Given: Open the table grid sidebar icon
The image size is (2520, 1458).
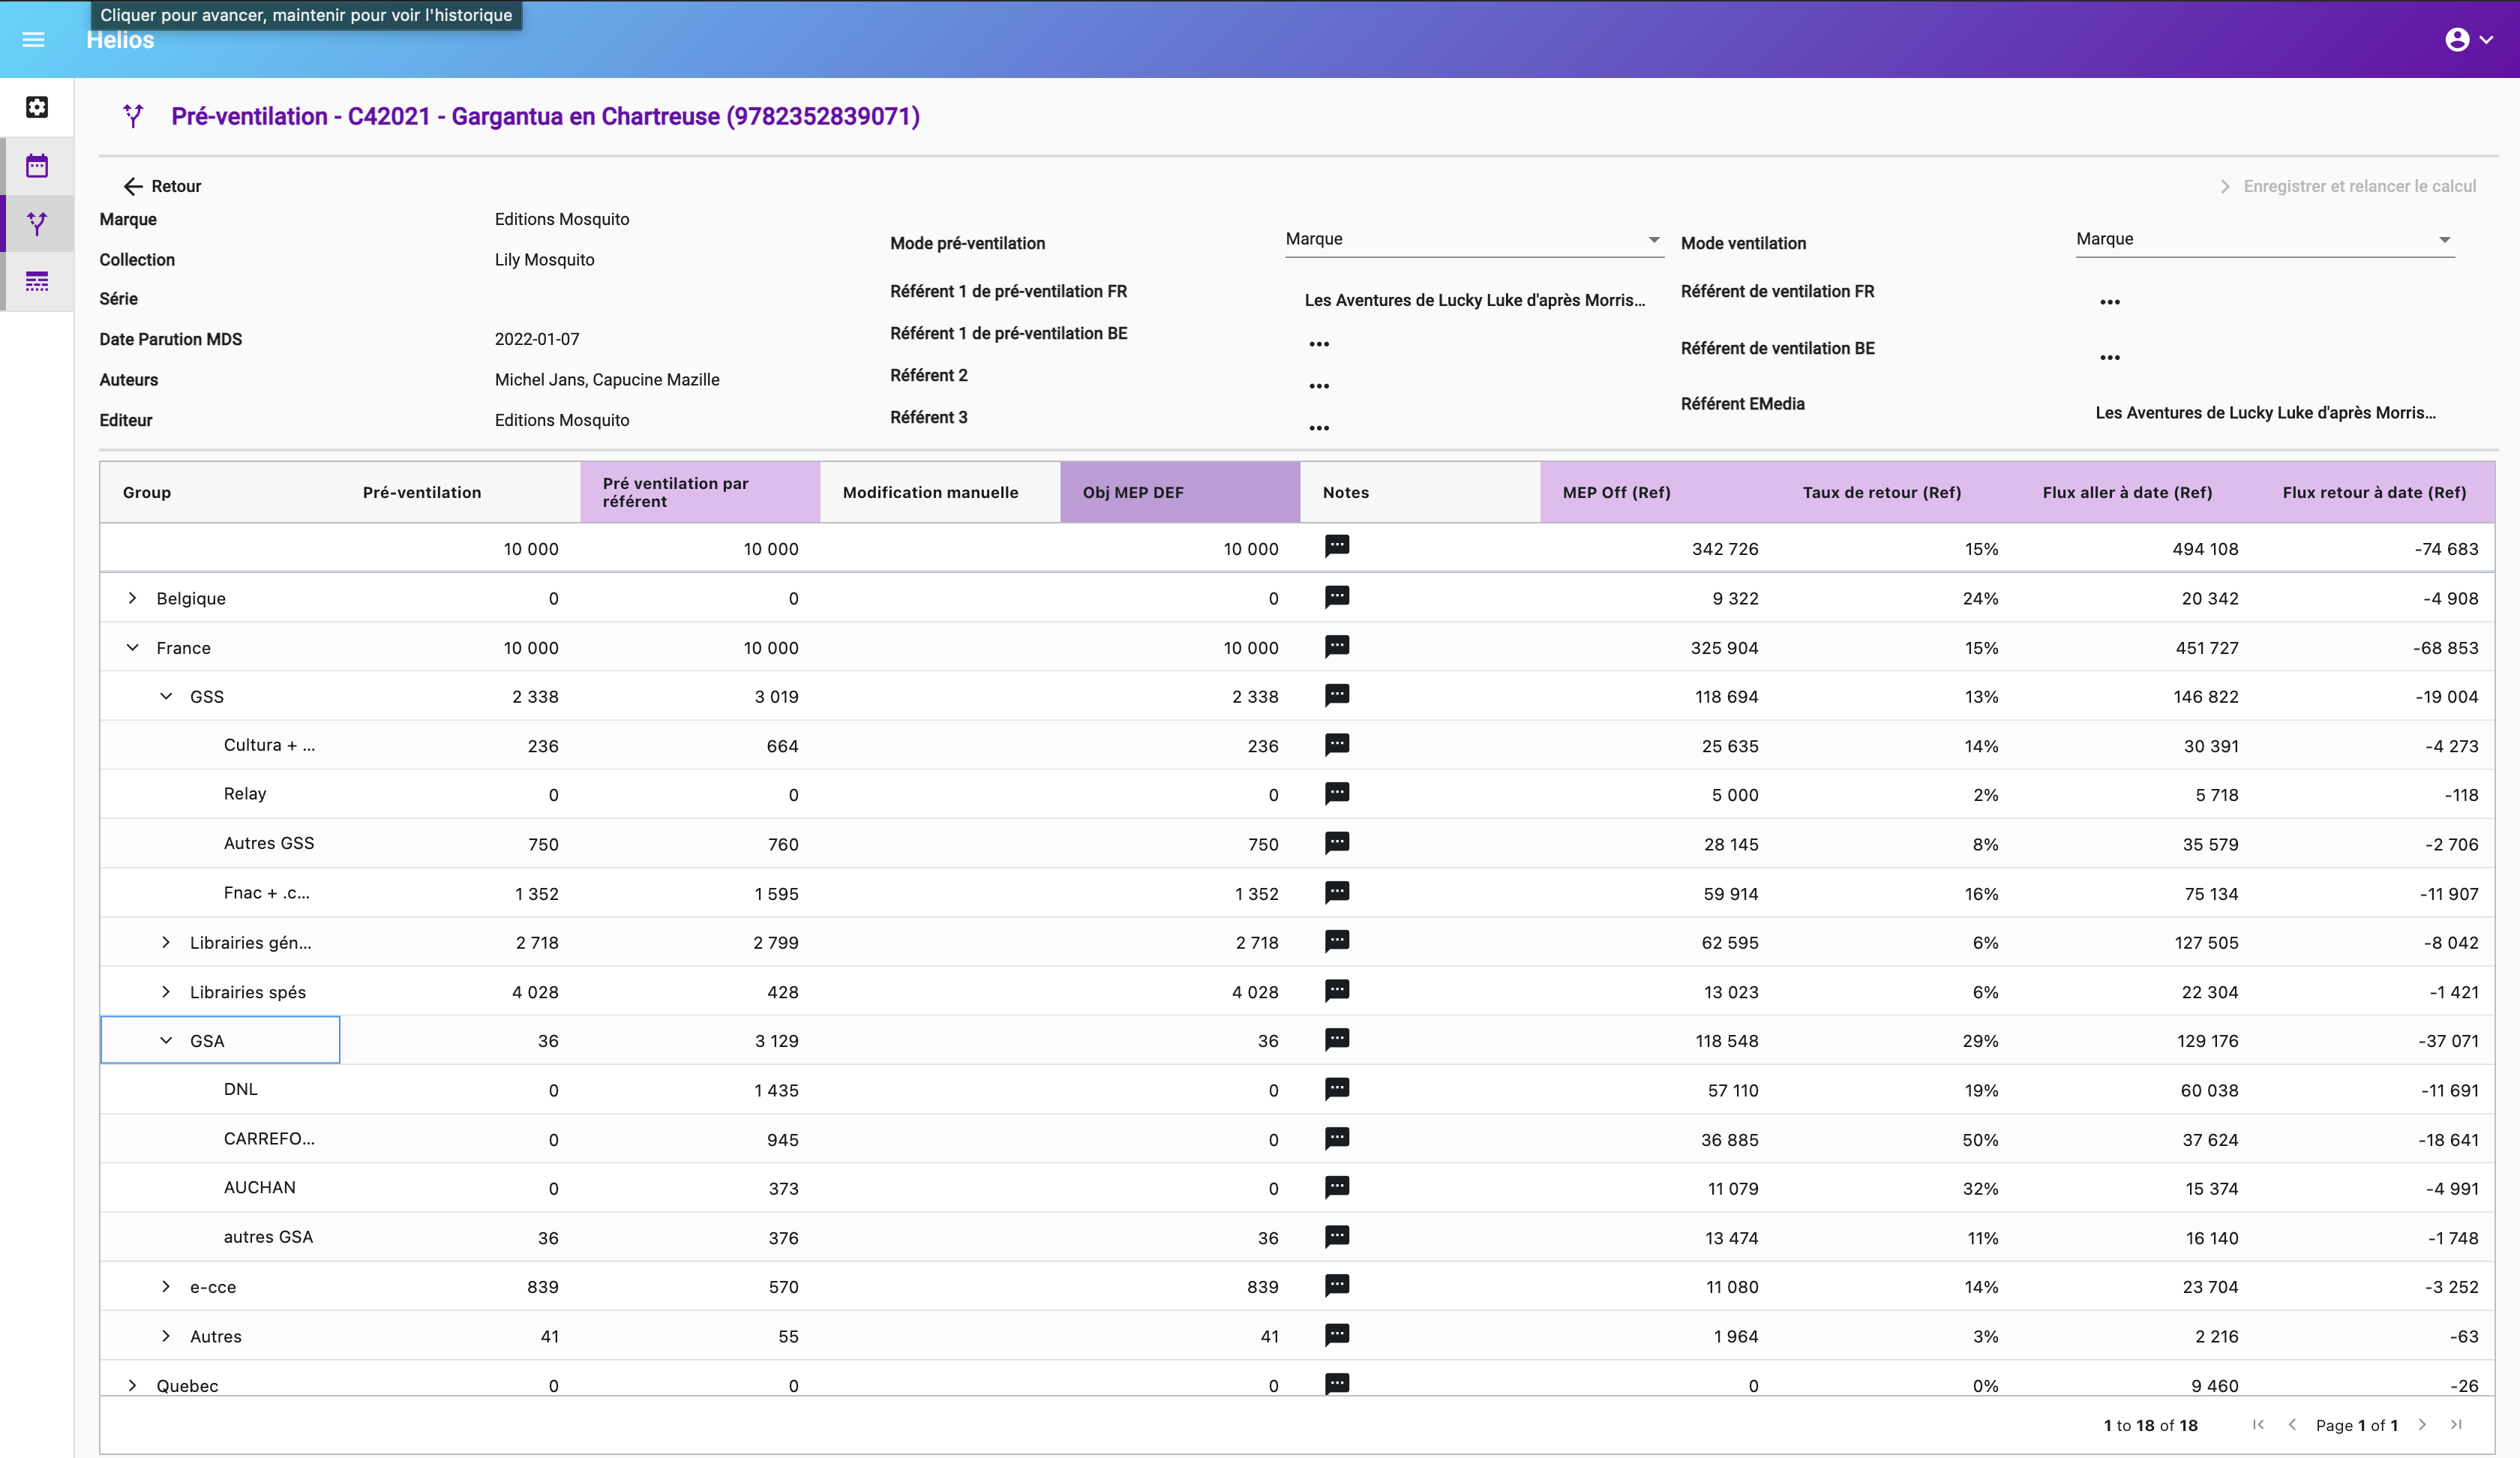Looking at the screenshot, I should [x=37, y=282].
